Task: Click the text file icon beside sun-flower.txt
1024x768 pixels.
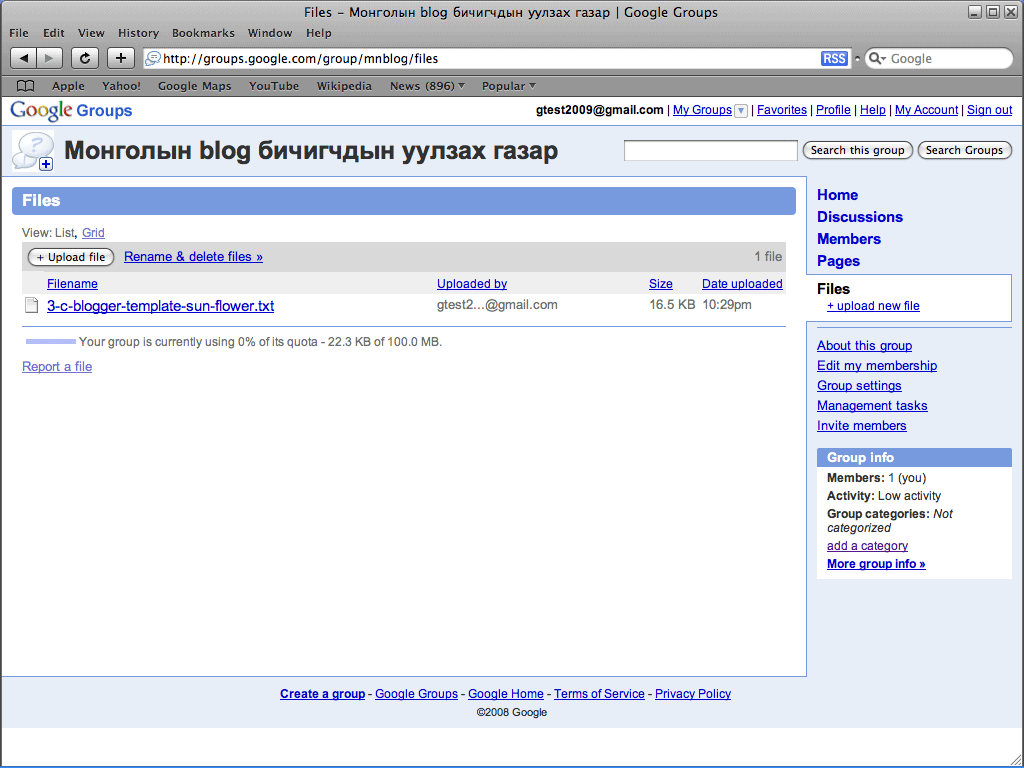Action: click(x=31, y=305)
